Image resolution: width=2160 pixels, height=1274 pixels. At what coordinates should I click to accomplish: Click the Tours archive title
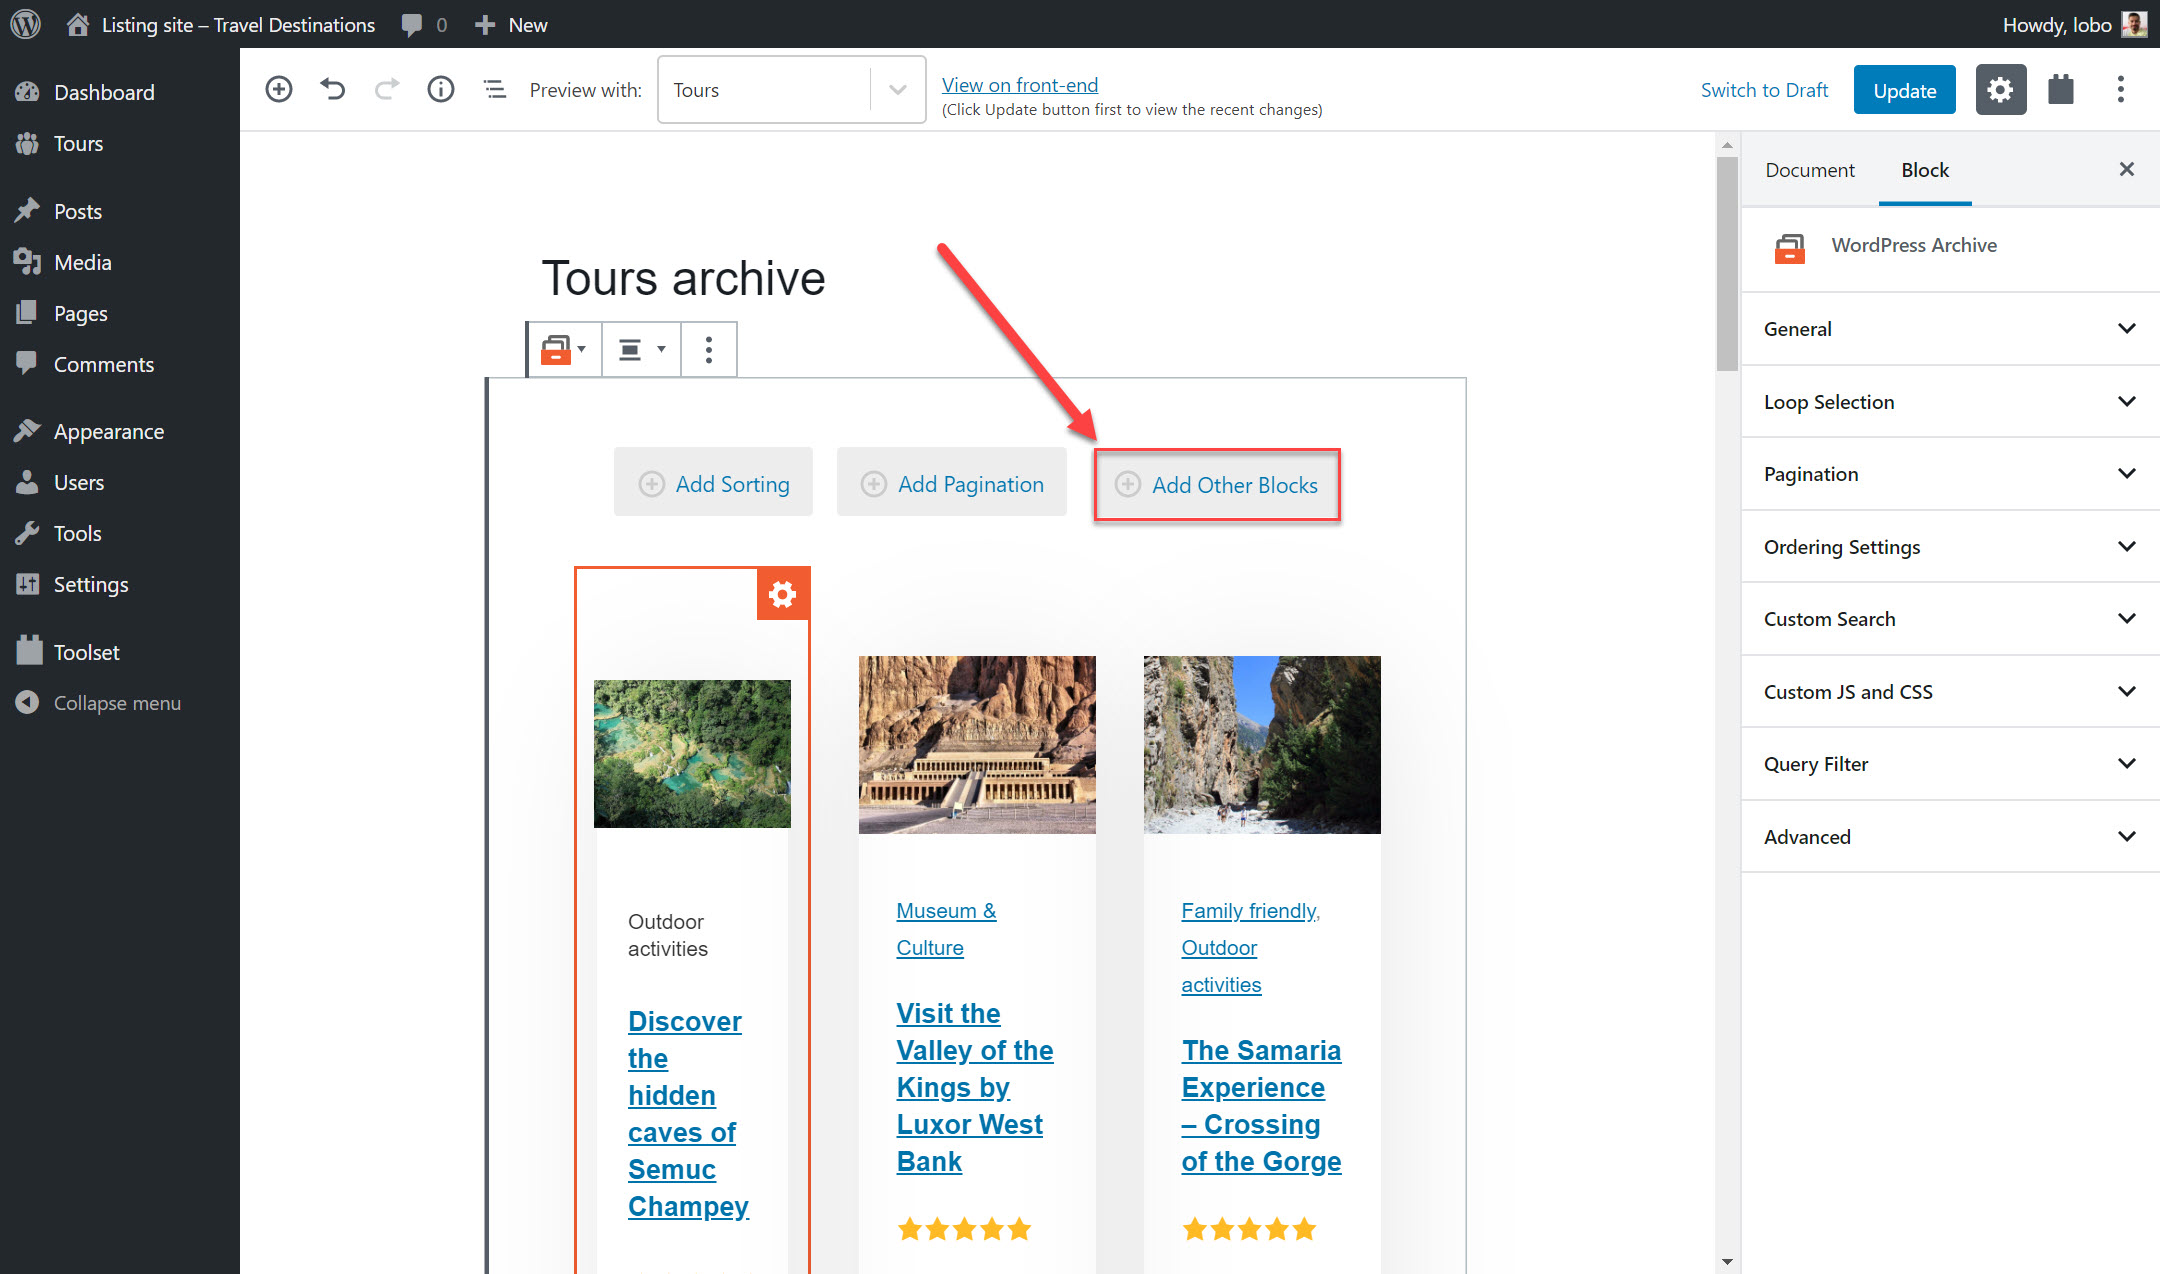click(683, 278)
